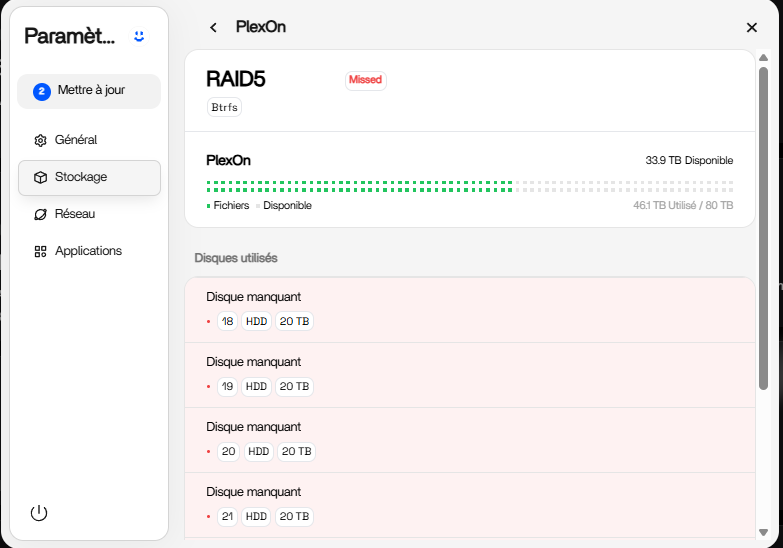Select the missing disk 18 row
The width and height of the screenshot is (783, 548).
click(x=469, y=310)
